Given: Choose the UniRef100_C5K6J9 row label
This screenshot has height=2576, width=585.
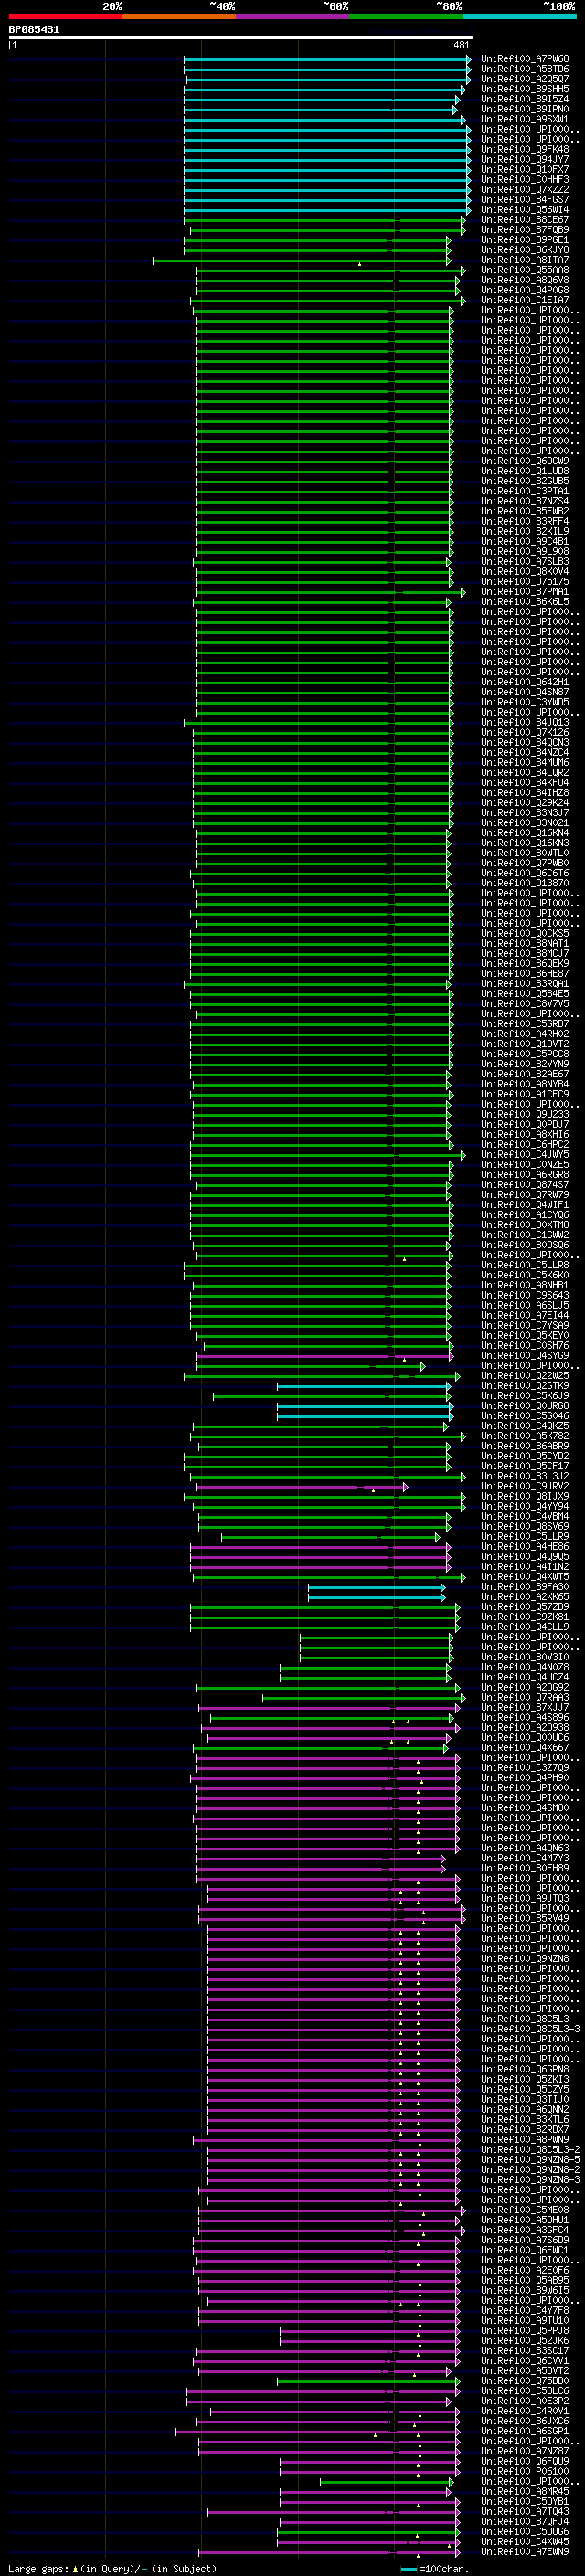Looking at the screenshot, I should pyautogui.click(x=525, y=1396).
